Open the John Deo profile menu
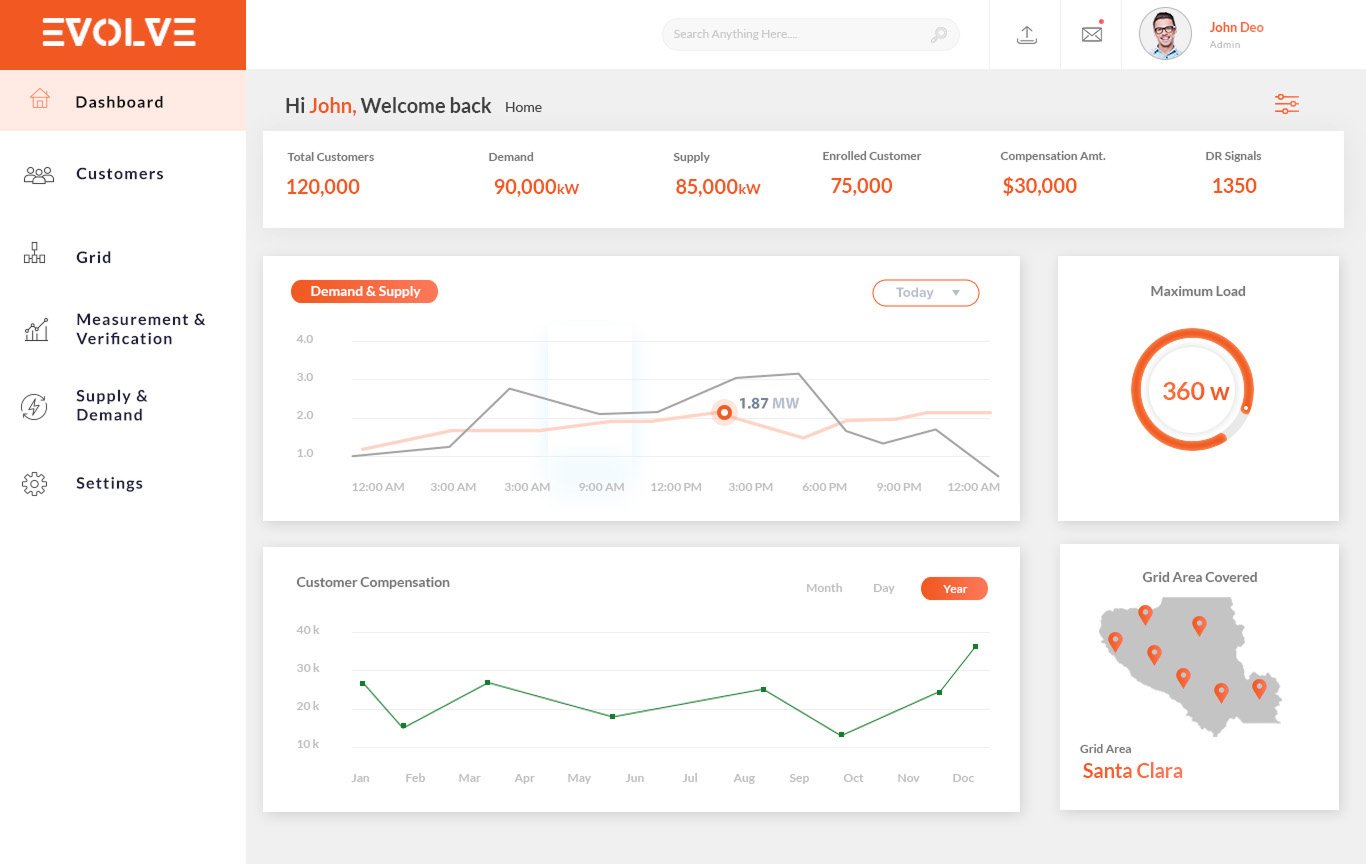The height and width of the screenshot is (864, 1366). pyautogui.click(x=1235, y=35)
